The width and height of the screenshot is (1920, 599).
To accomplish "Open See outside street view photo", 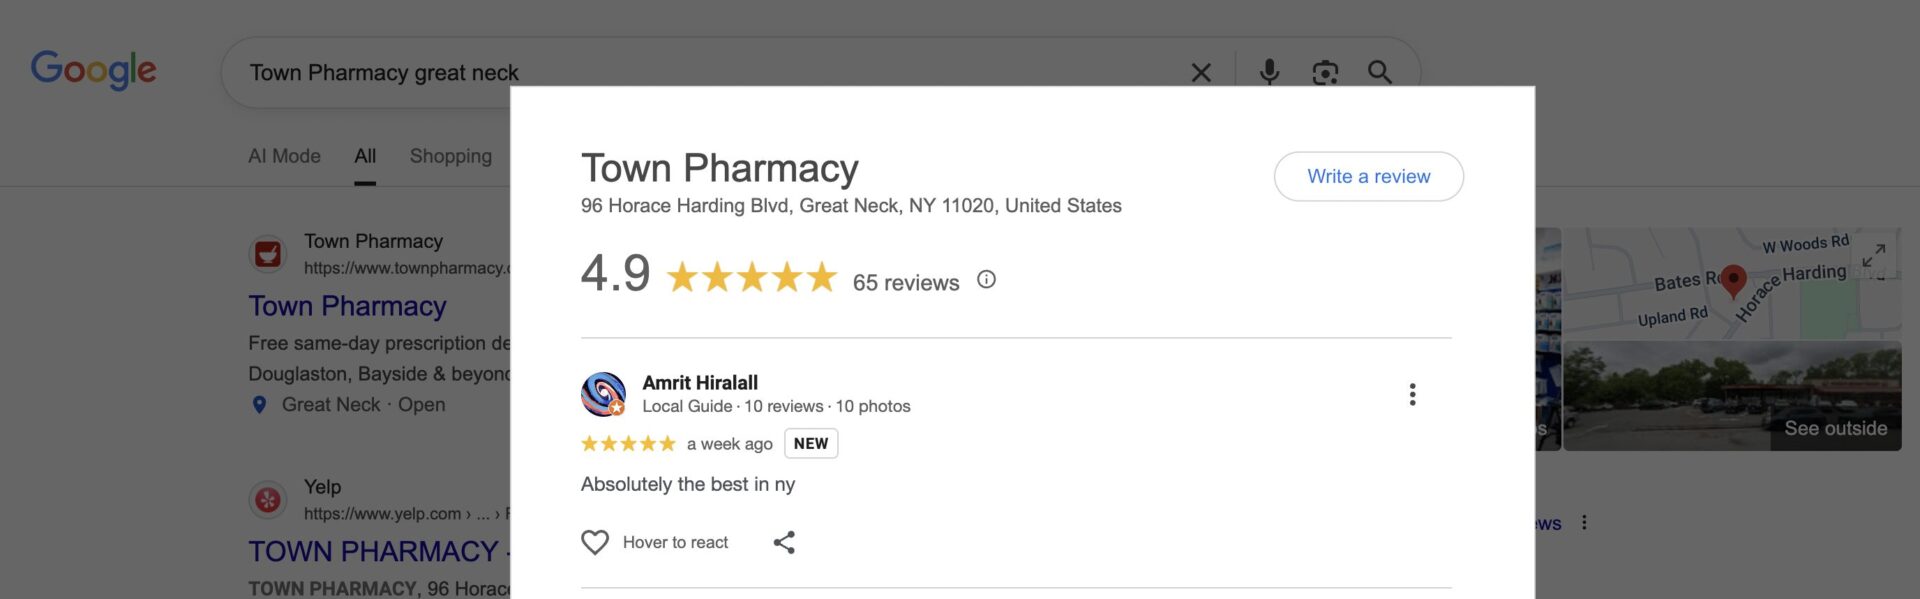I will [x=1733, y=396].
